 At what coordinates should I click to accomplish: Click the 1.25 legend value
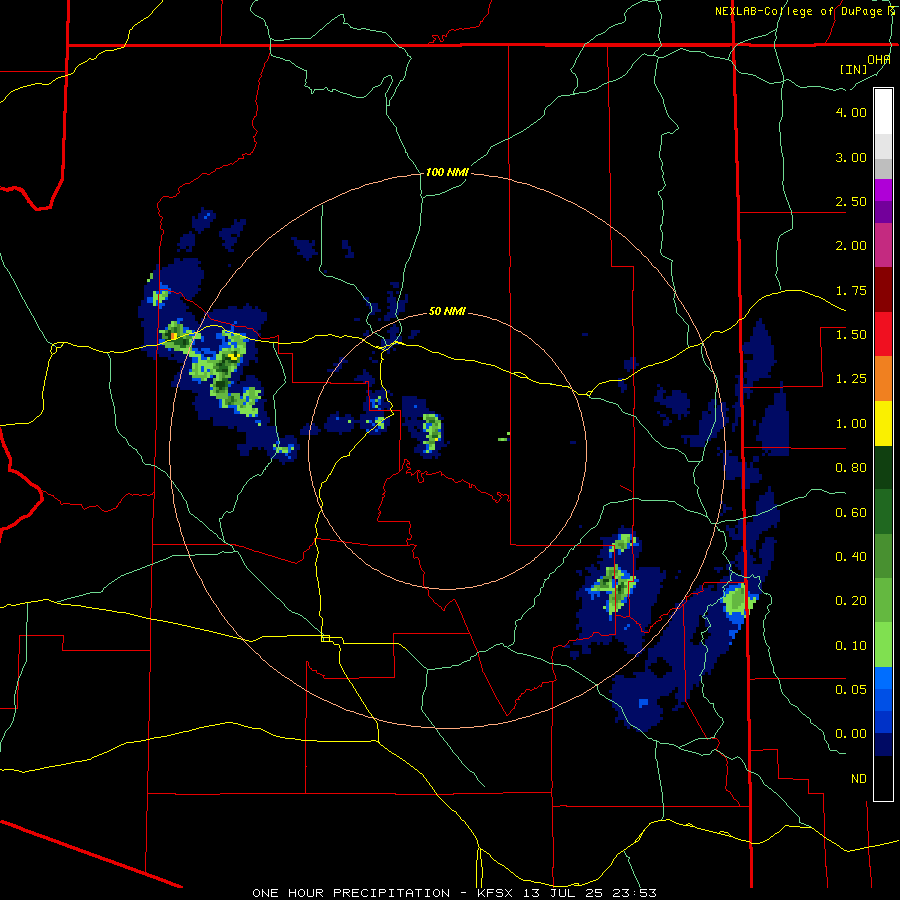click(x=851, y=379)
